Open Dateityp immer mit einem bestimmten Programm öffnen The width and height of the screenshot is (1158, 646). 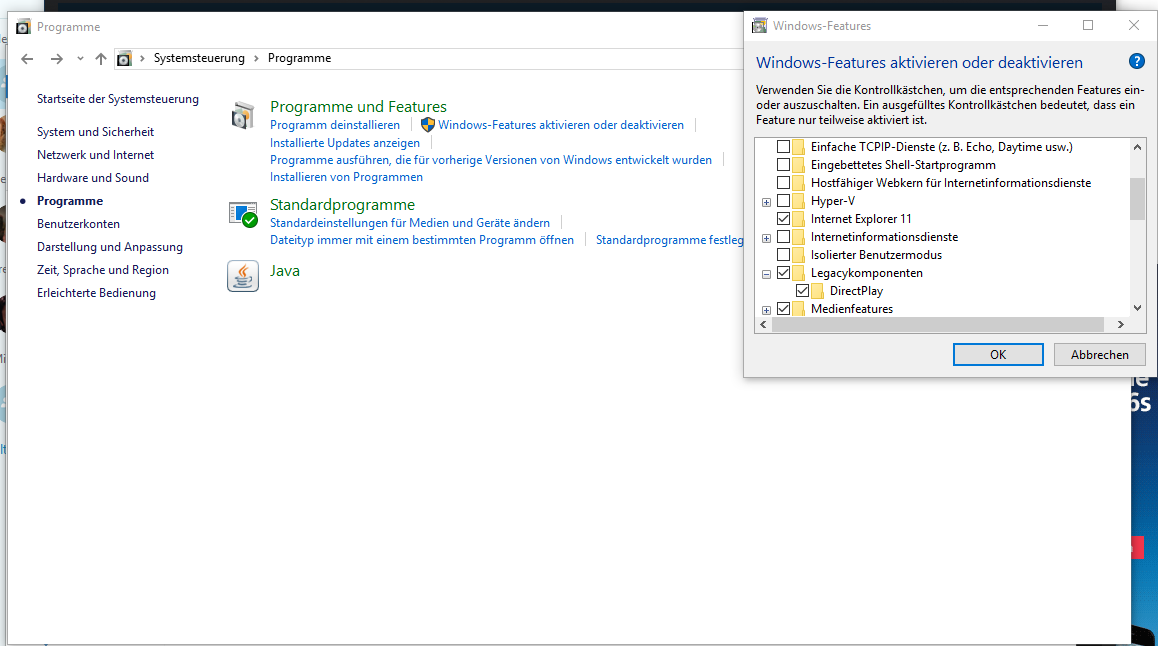(422, 240)
